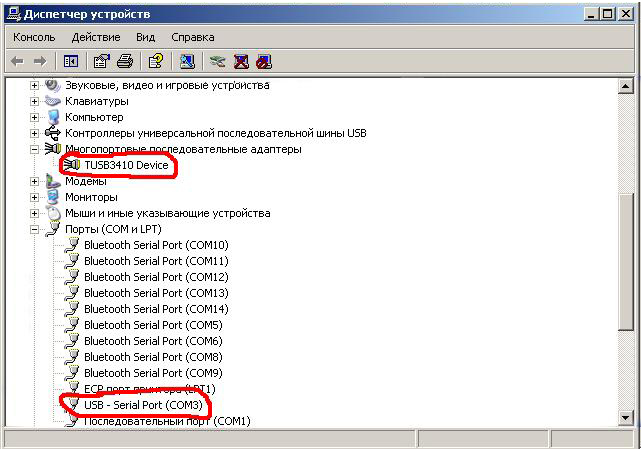
Task: Click the Forward arrow toolbar icon
Action: (x=40, y=62)
